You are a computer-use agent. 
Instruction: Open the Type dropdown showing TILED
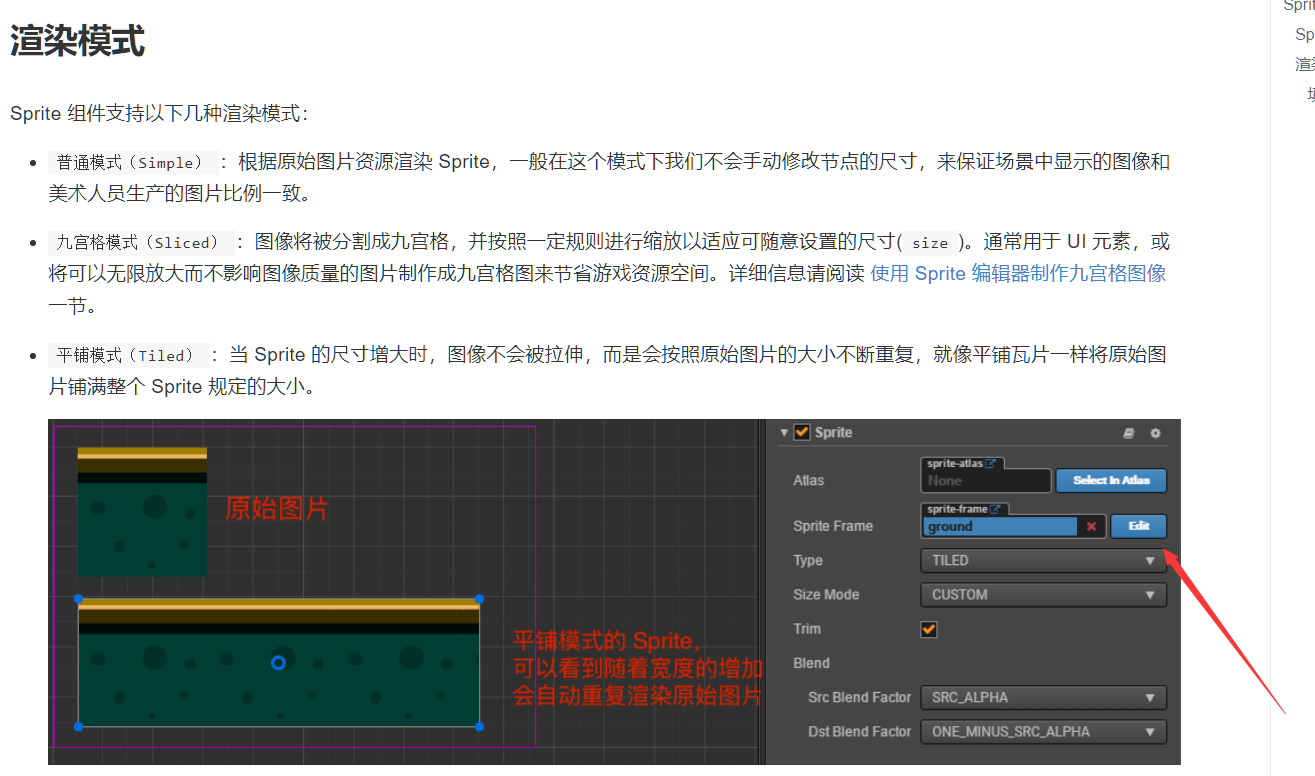[x=1043, y=561]
